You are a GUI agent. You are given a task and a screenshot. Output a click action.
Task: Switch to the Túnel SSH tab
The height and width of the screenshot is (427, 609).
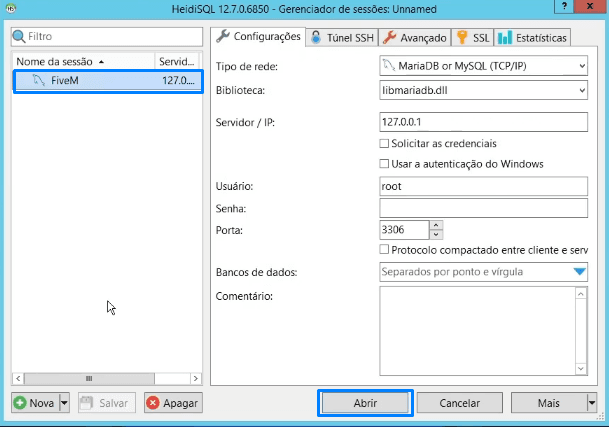pyautogui.click(x=342, y=38)
